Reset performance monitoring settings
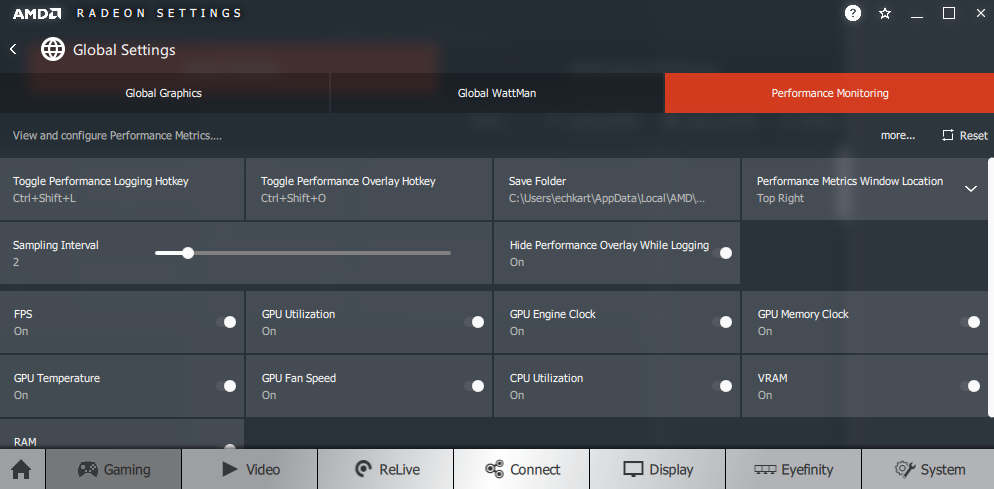The width and height of the screenshot is (994, 489). (964, 135)
